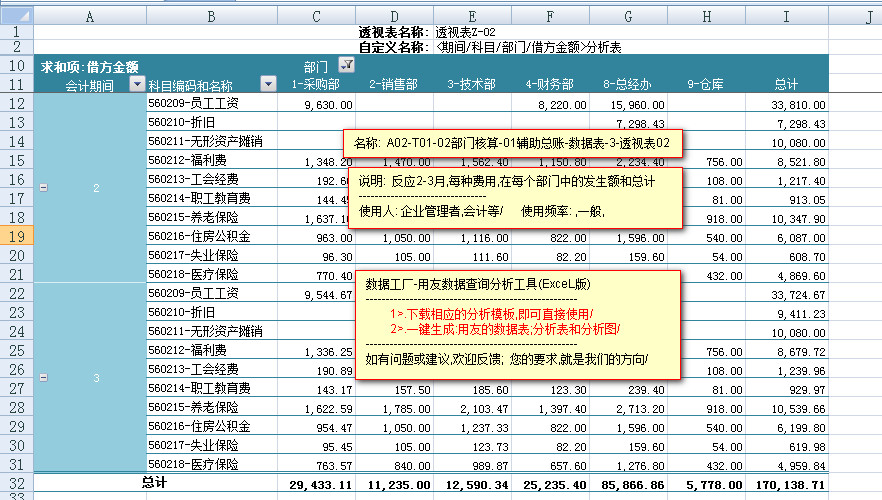Click the yellow 名称 A02-T01-02 note box
This screenshot has height=500, width=882.
pyautogui.click(x=512, y=144)
